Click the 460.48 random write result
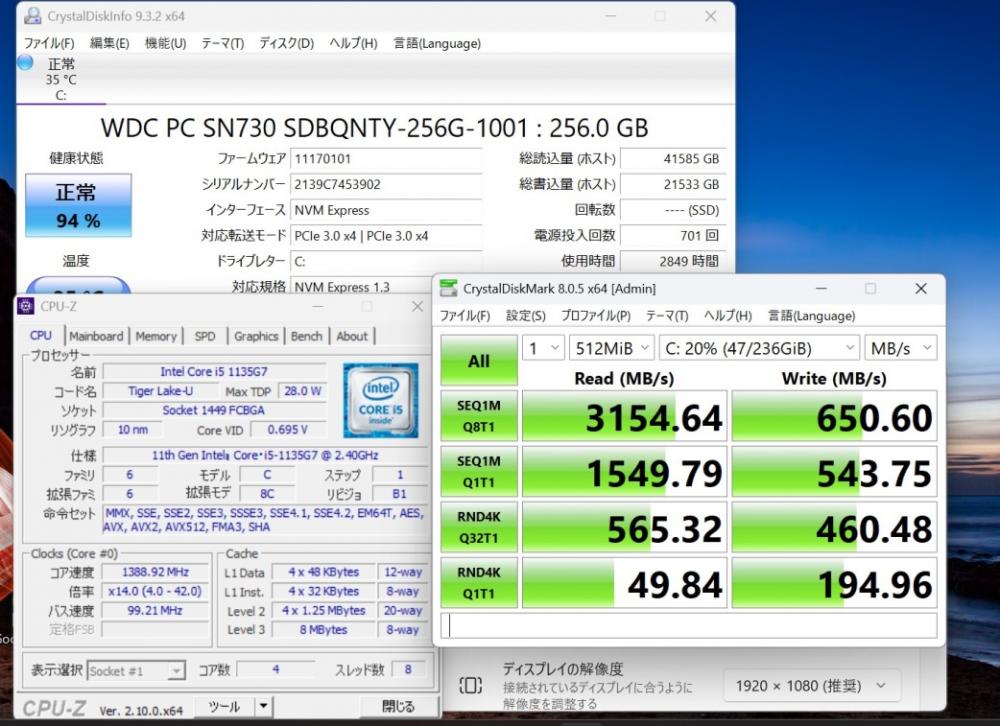This screenshot has width=1000, height=726. pos(834,527)
